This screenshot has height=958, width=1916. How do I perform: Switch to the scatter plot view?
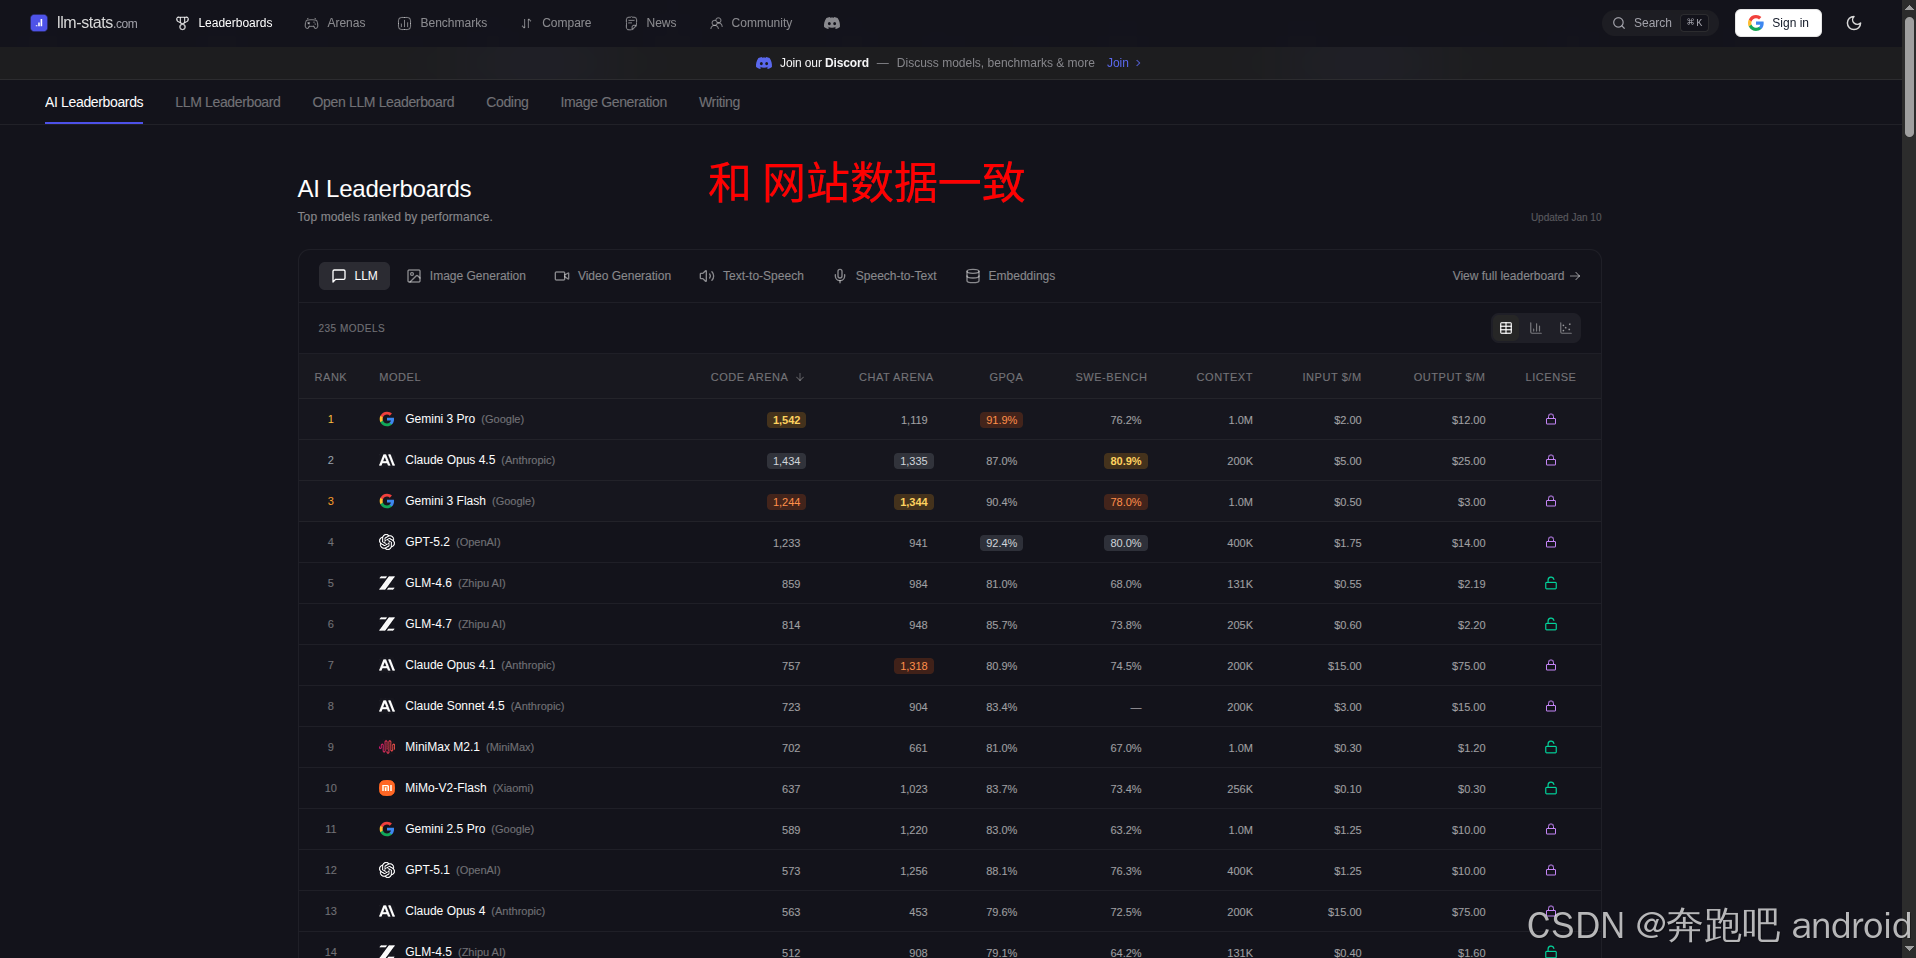tap(1565, 328)
